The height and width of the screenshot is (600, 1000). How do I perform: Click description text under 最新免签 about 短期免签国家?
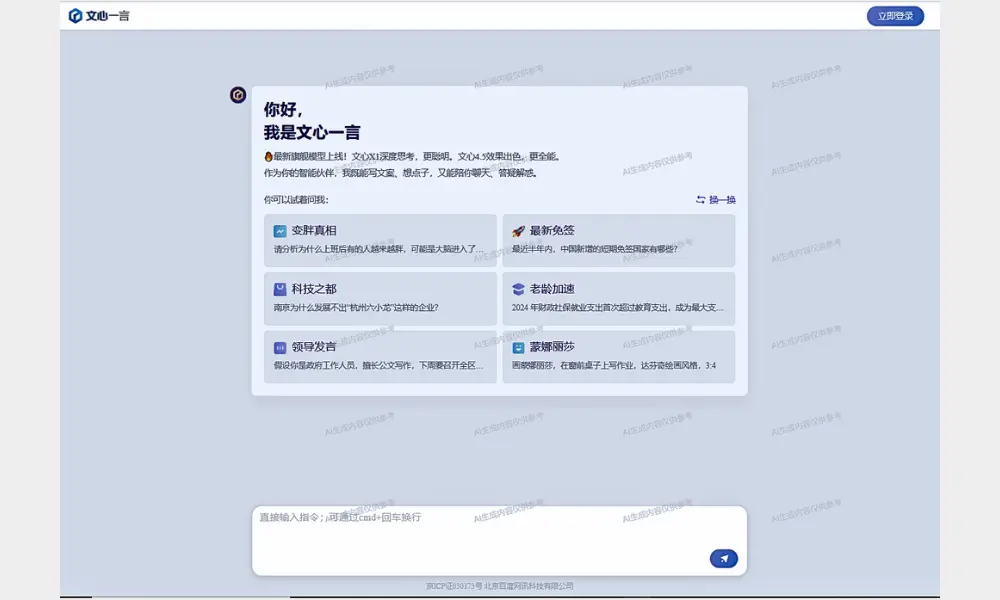[594, 249]
